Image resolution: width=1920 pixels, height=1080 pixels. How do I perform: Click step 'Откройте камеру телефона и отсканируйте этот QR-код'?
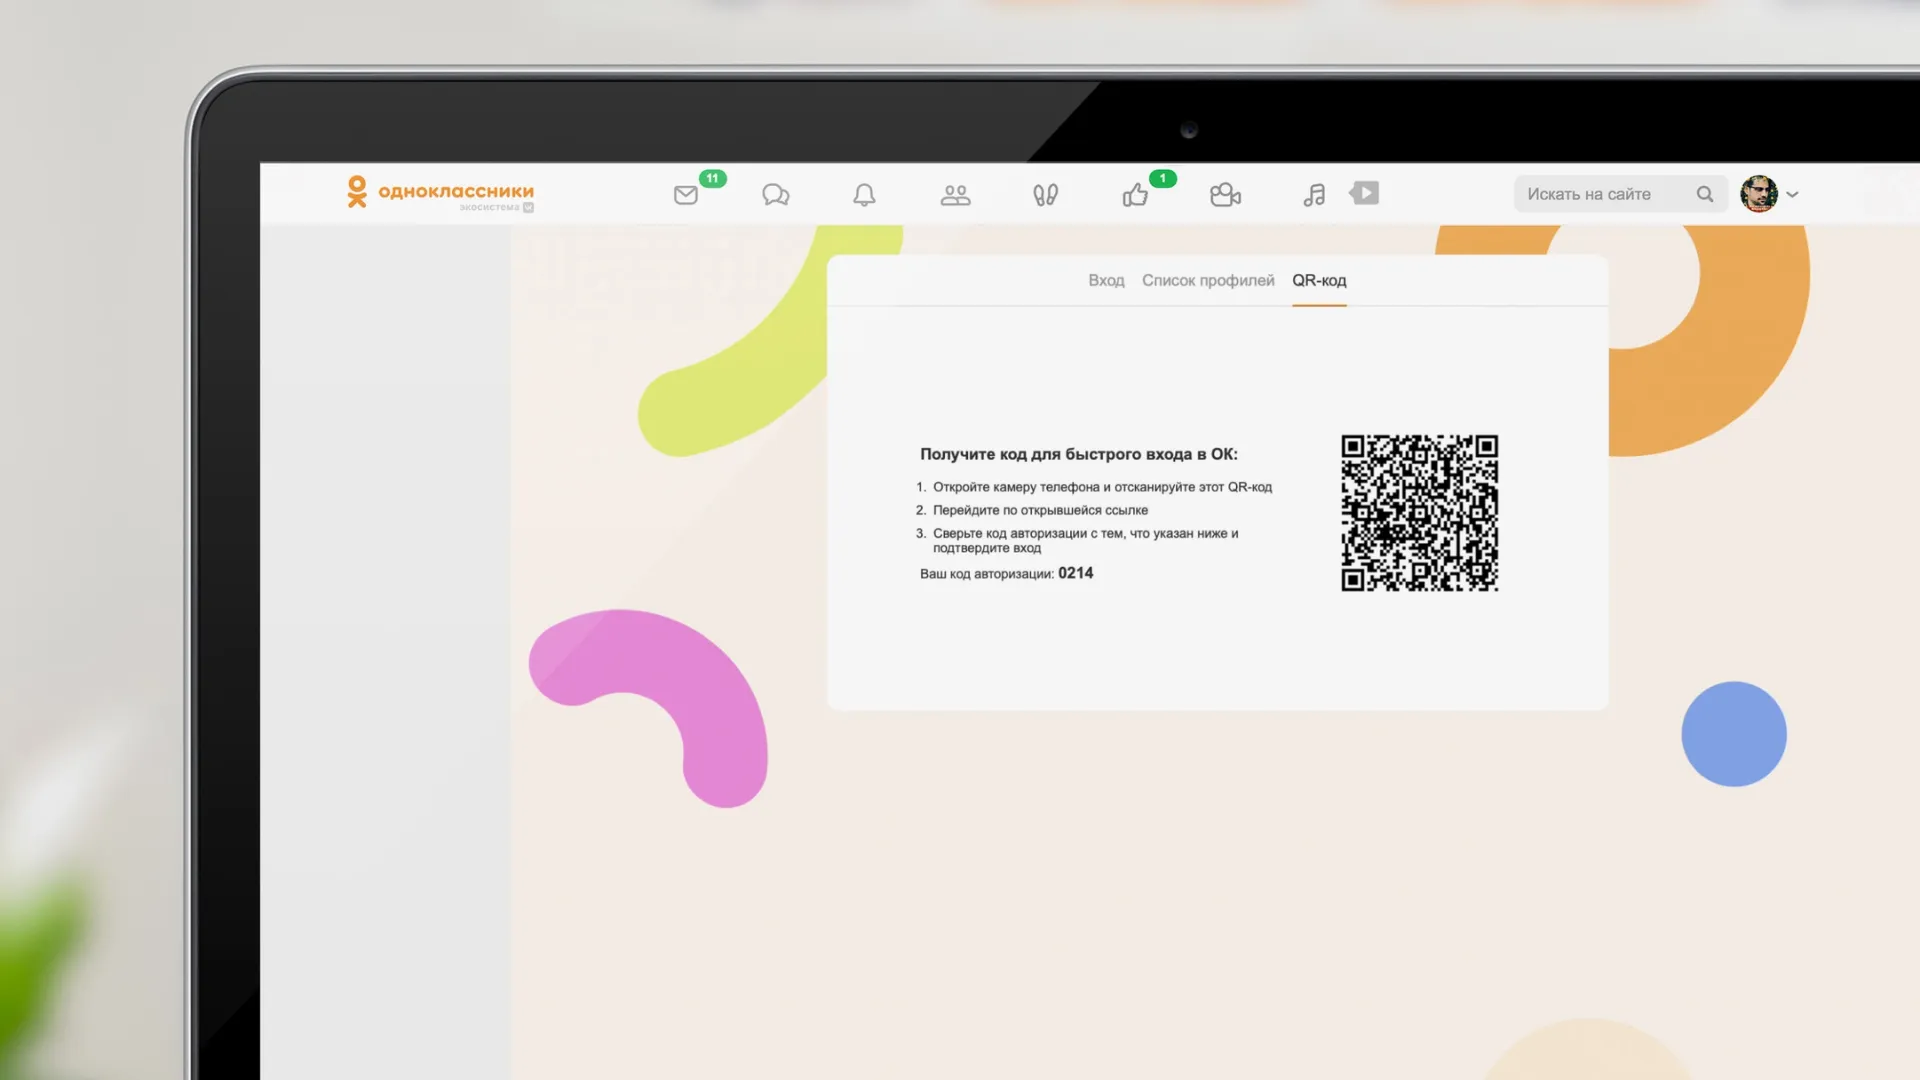coord(1102,487)
